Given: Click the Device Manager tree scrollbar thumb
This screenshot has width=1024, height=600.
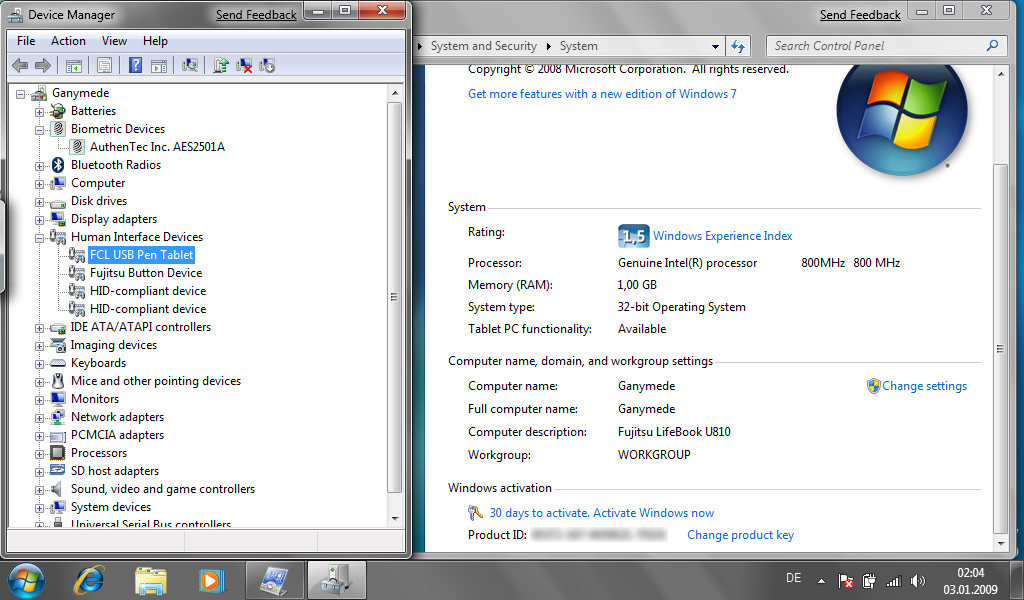Looking at the screenshot, I should point(394,297).
